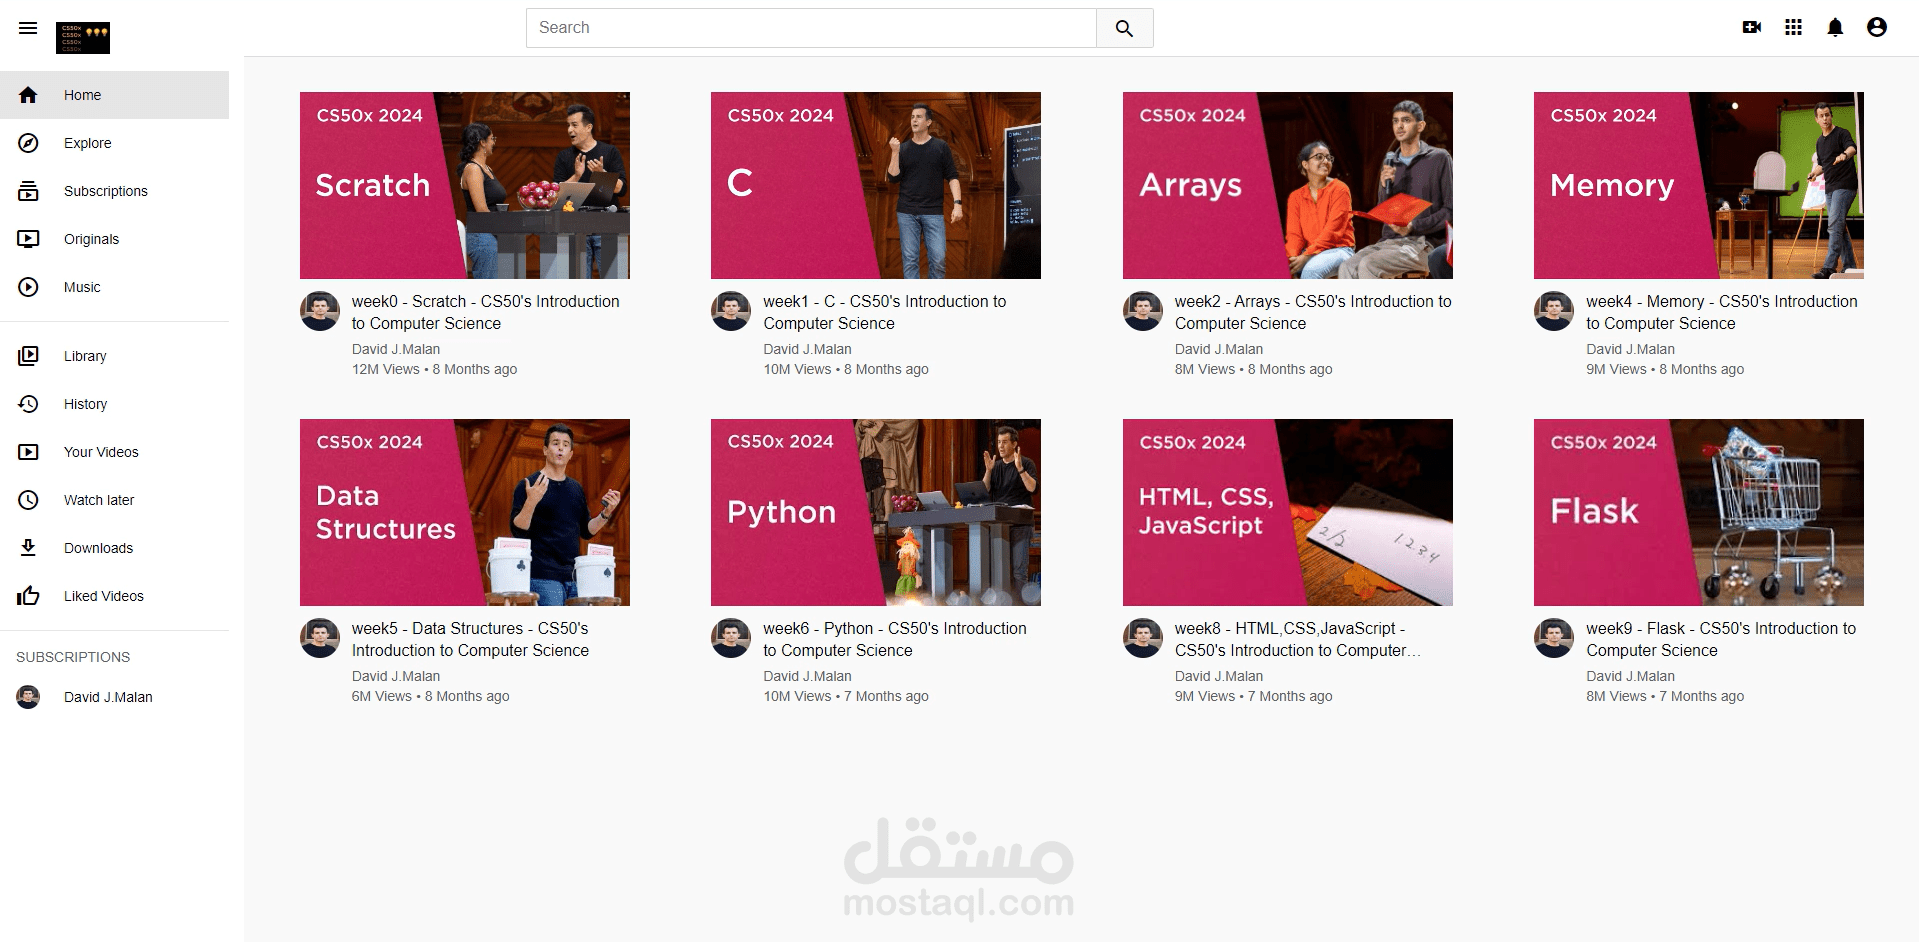Click channel avatar beside week4 Memory title
The image size is (1919, 942).
point(1554,311)
